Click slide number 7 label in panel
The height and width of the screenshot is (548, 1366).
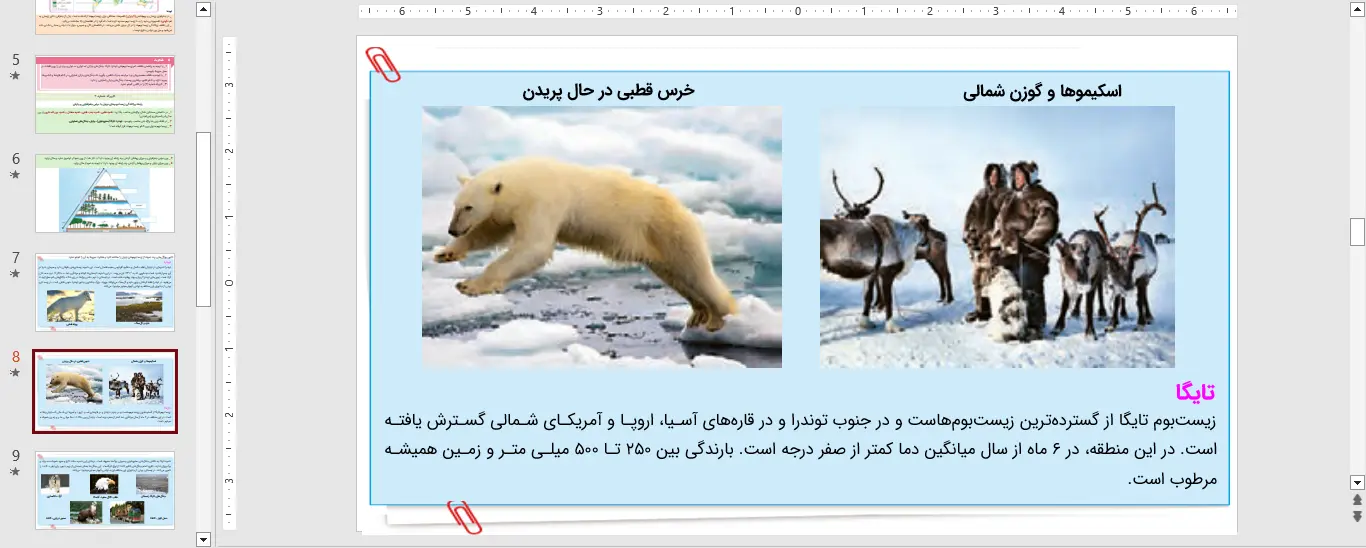tap(16, 258)
